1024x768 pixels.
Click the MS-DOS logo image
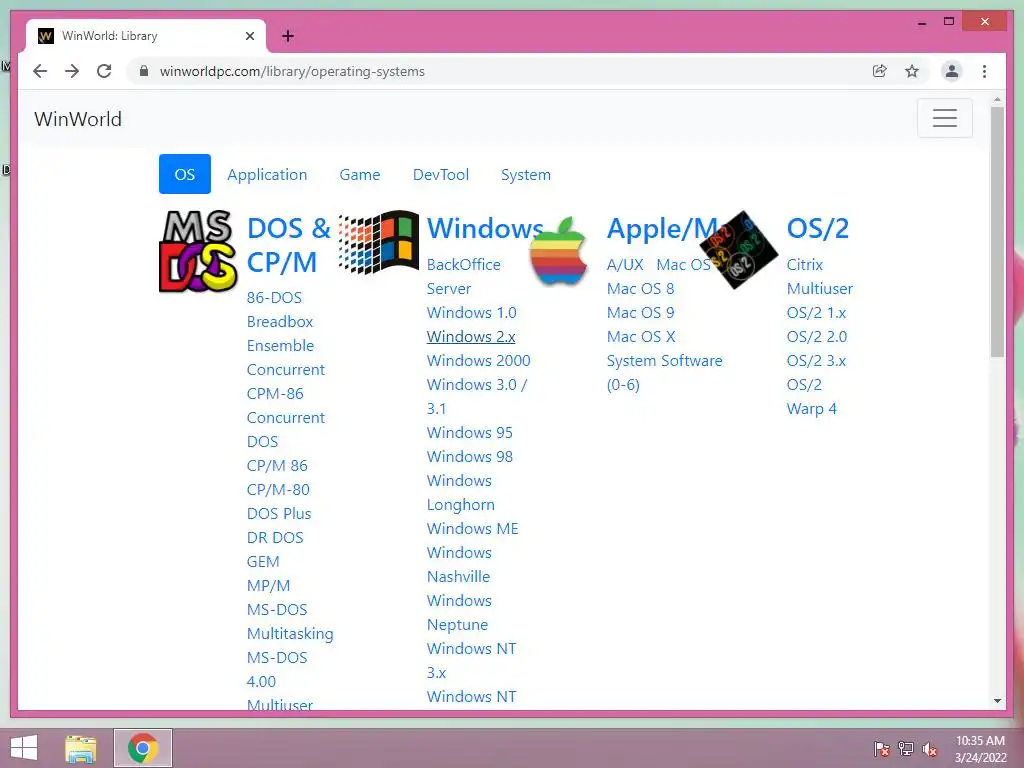click(198, 251)
